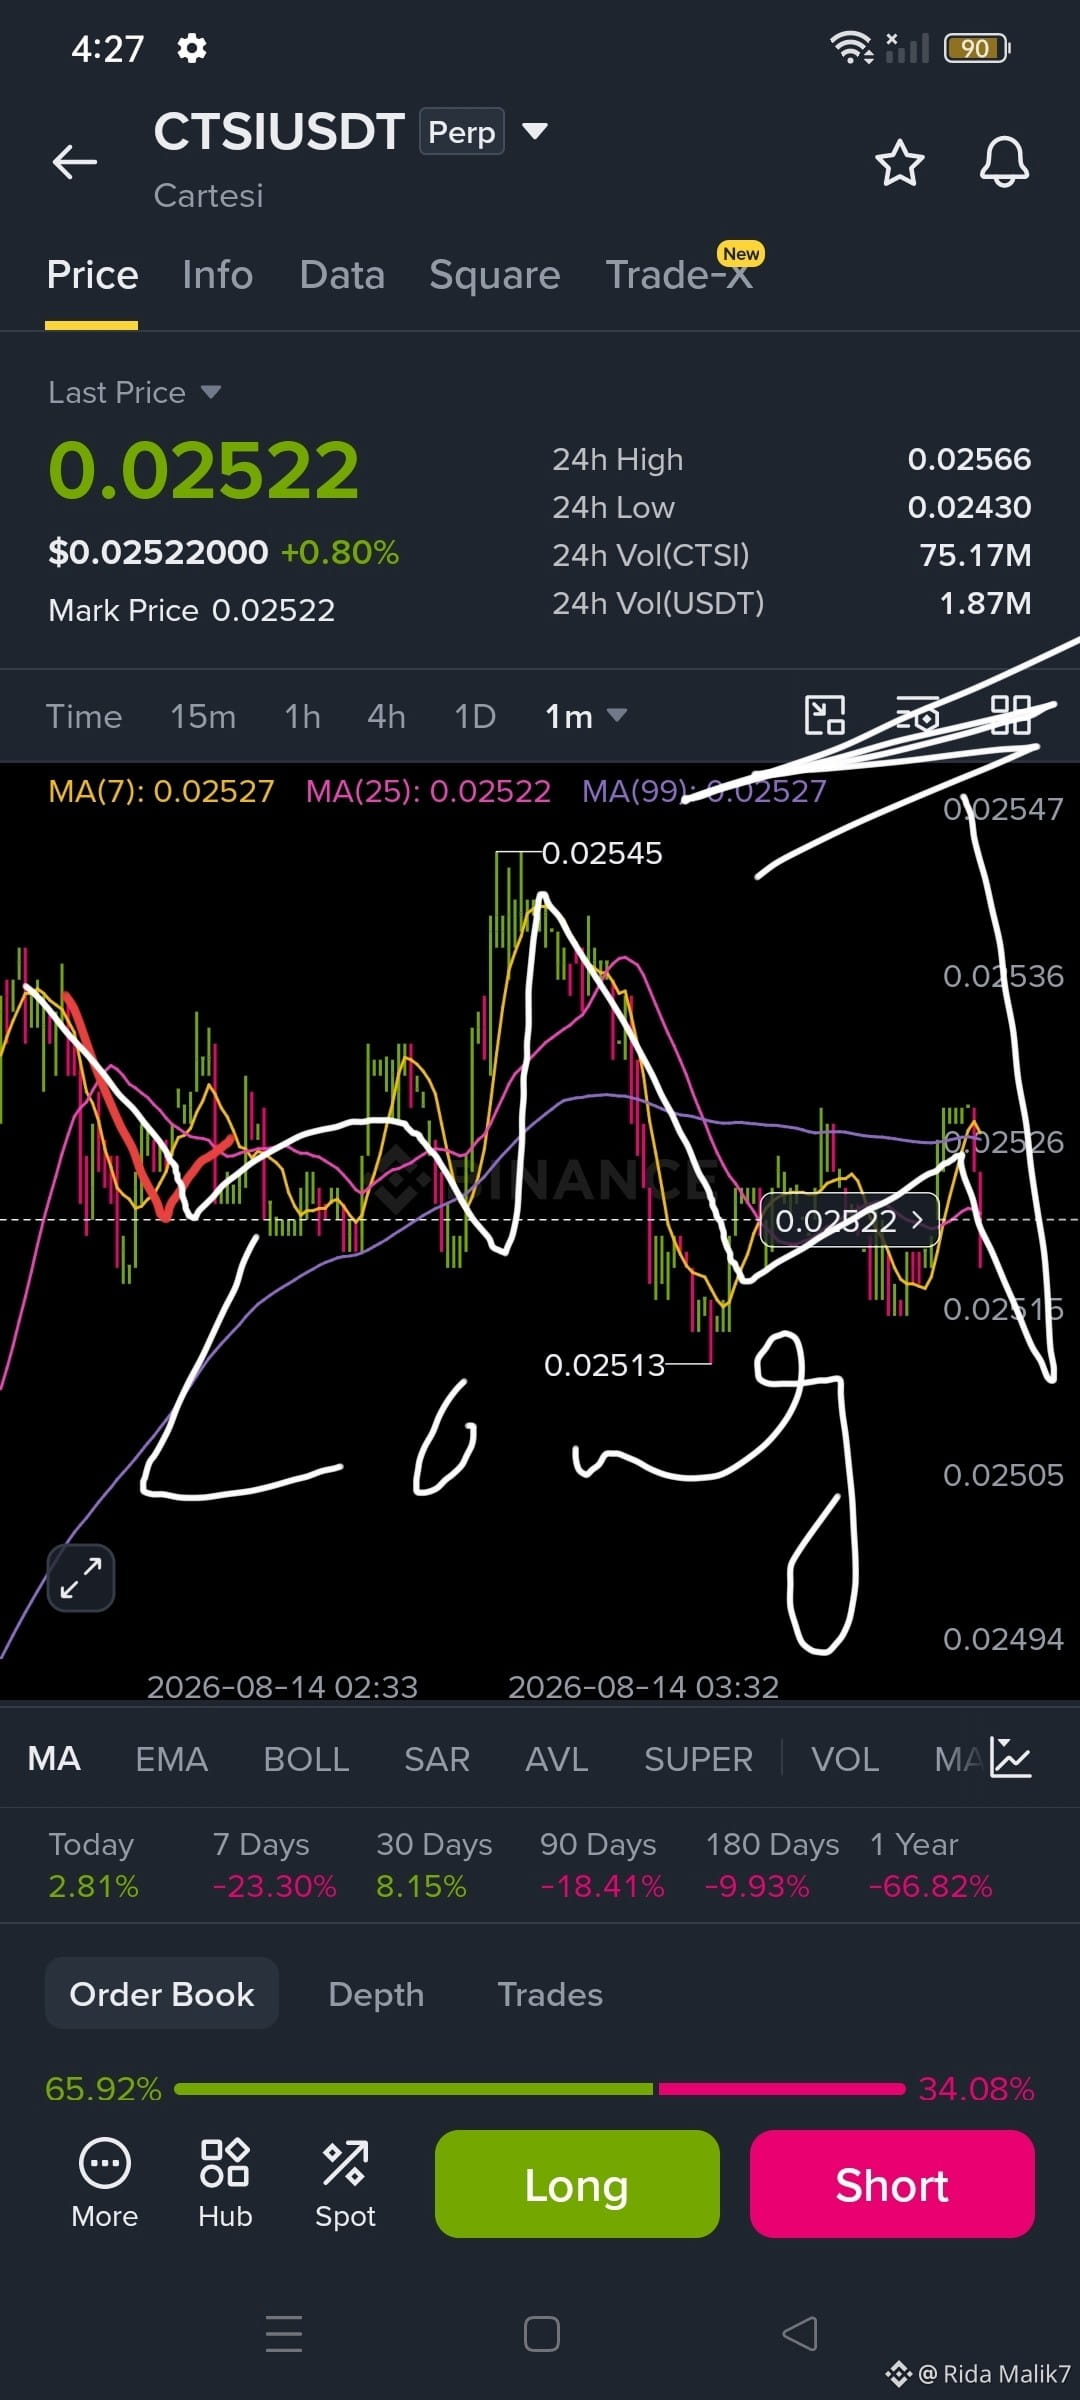Tap the long/short ratio bar
Screen dimensions: 1080x2400
[540, 2089]
